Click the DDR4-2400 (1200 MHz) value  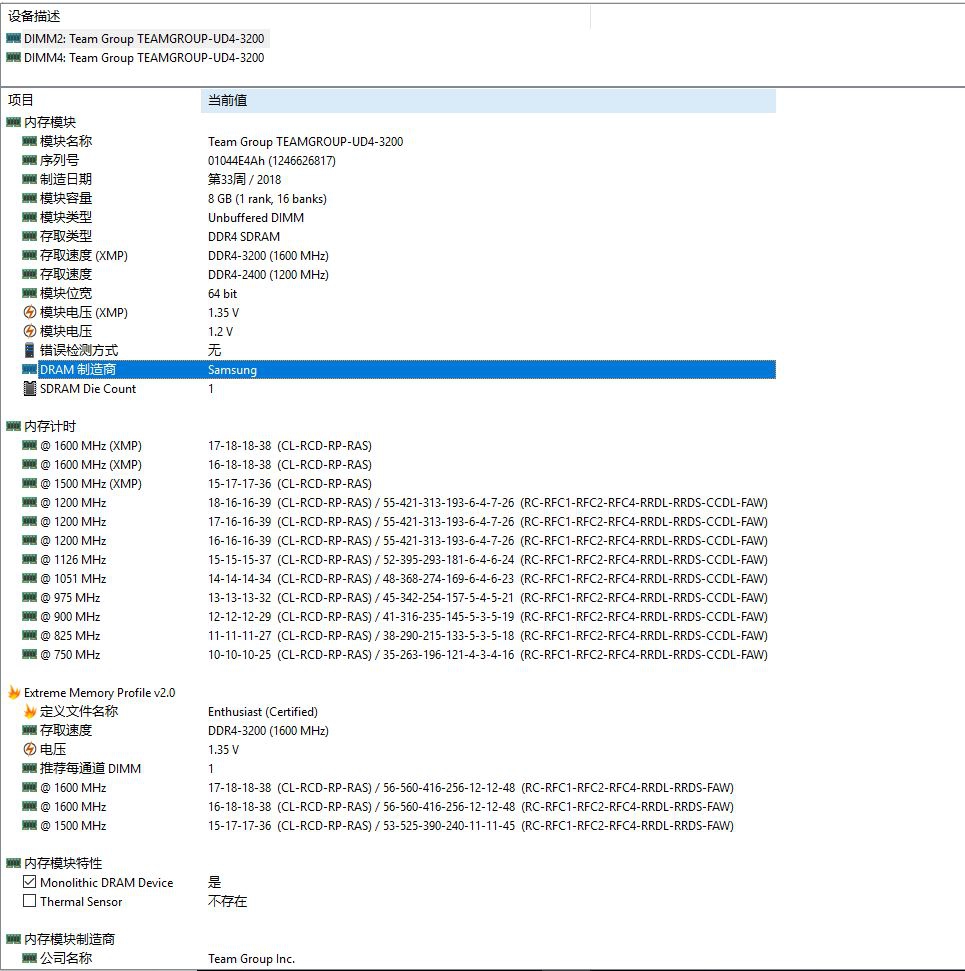coord(268,274)
